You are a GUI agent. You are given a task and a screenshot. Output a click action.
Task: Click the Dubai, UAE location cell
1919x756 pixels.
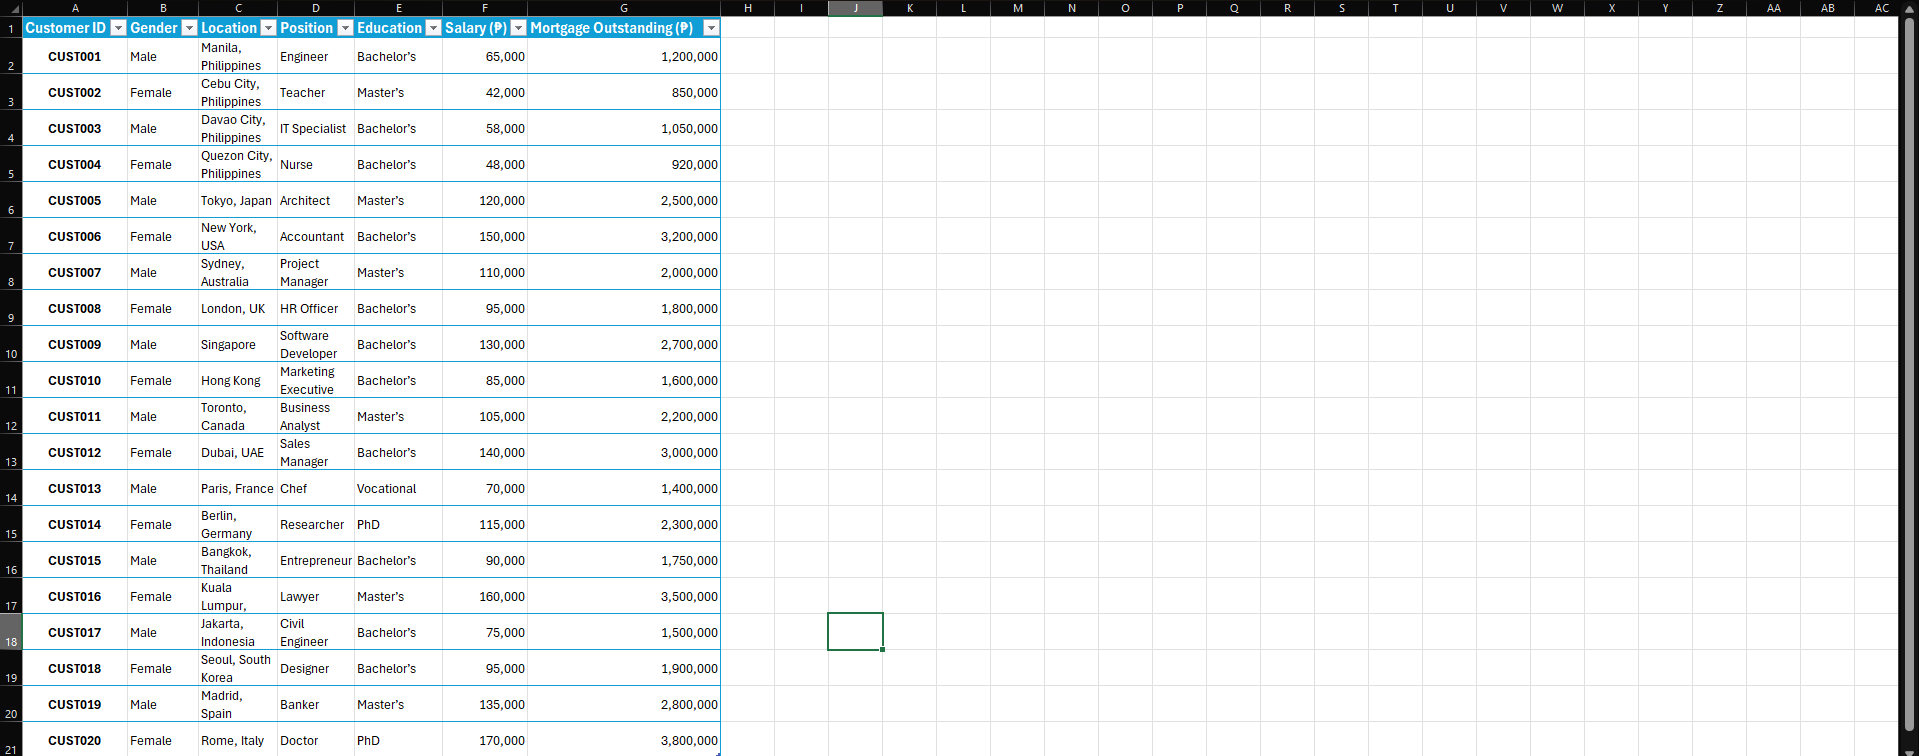point(238,452)
